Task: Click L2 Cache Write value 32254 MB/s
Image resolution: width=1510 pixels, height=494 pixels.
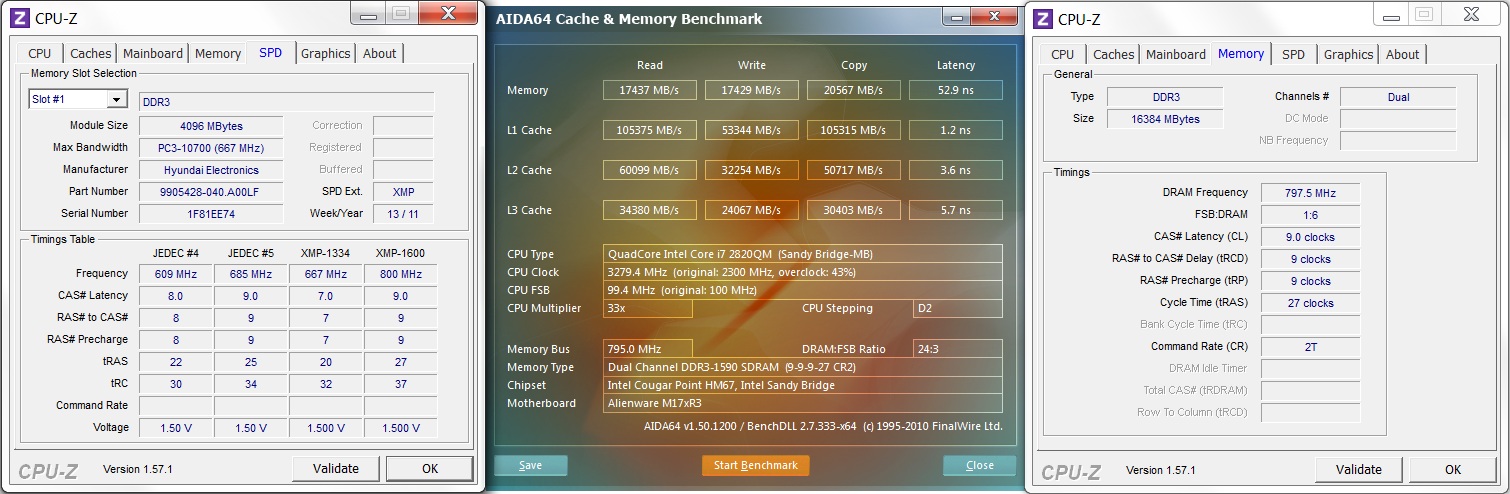Action: click(752, 170)
